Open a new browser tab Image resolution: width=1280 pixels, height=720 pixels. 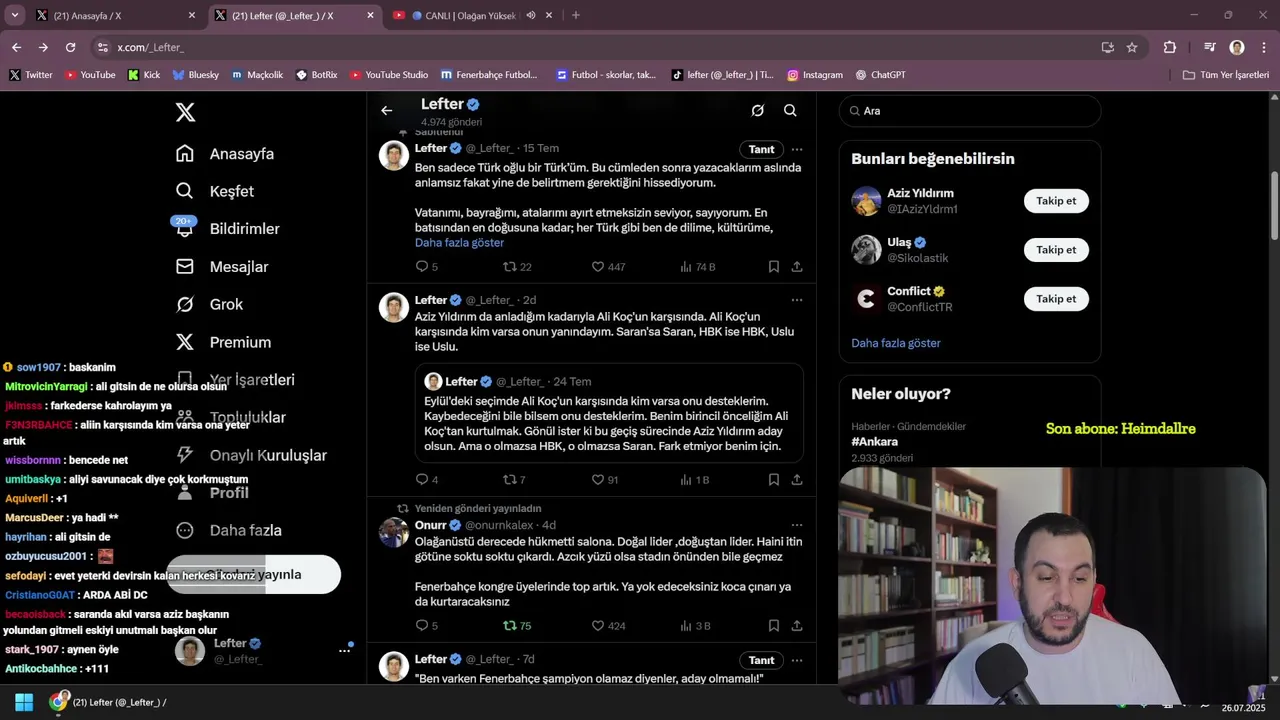[x=575, y=15]
